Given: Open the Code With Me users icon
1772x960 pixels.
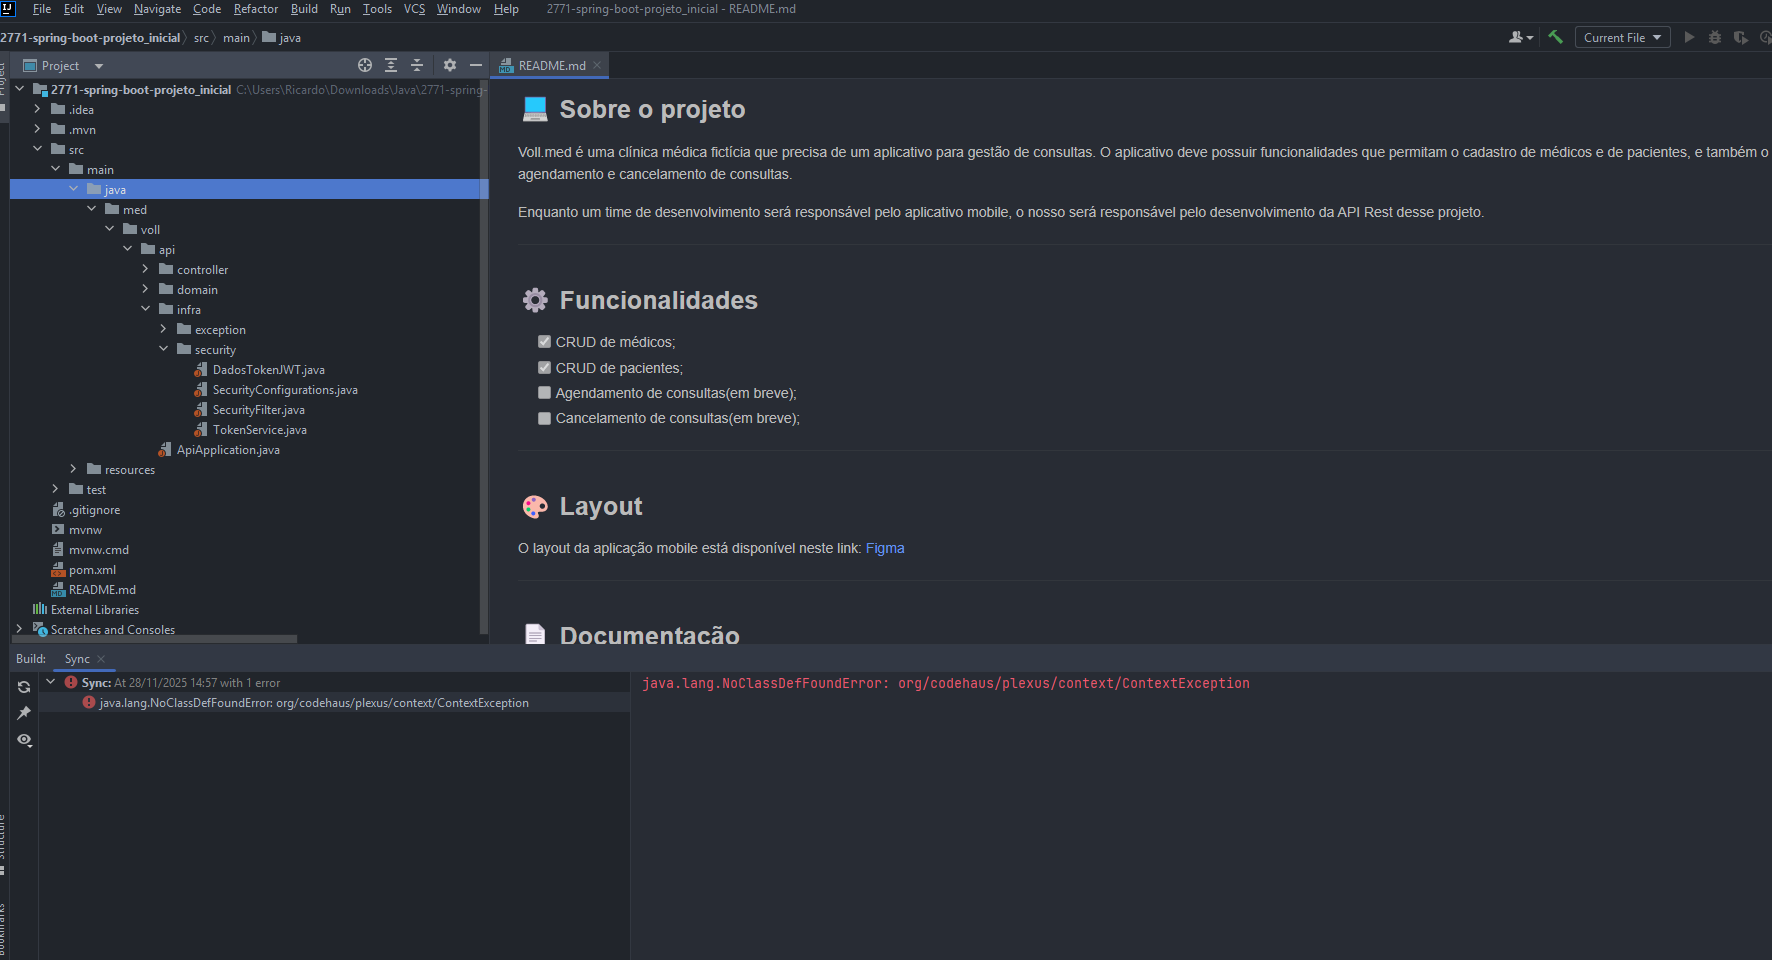Looking at the screenshot, I should coord(1520,37).
